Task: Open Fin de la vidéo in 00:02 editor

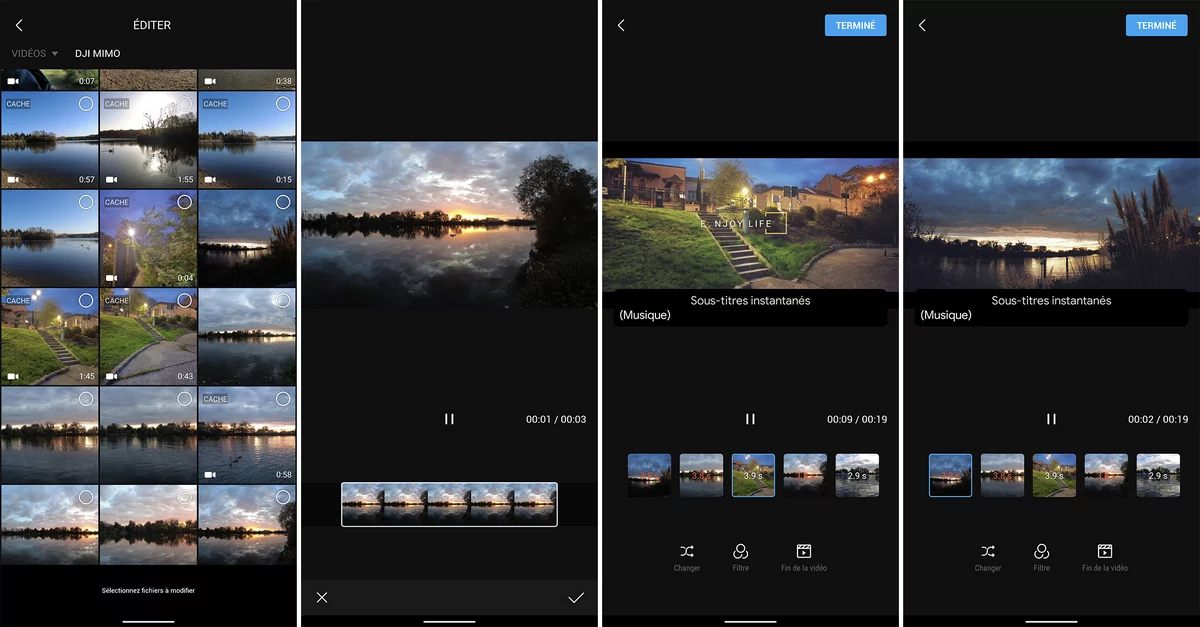Action: pos(1105,557)
